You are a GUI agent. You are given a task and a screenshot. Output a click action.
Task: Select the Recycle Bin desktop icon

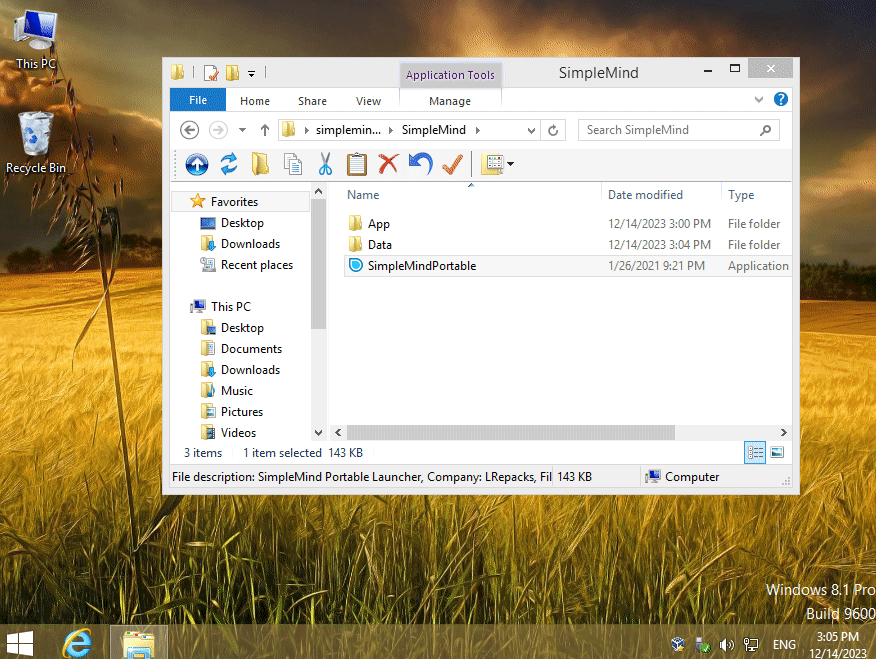(x=36, y=143)
